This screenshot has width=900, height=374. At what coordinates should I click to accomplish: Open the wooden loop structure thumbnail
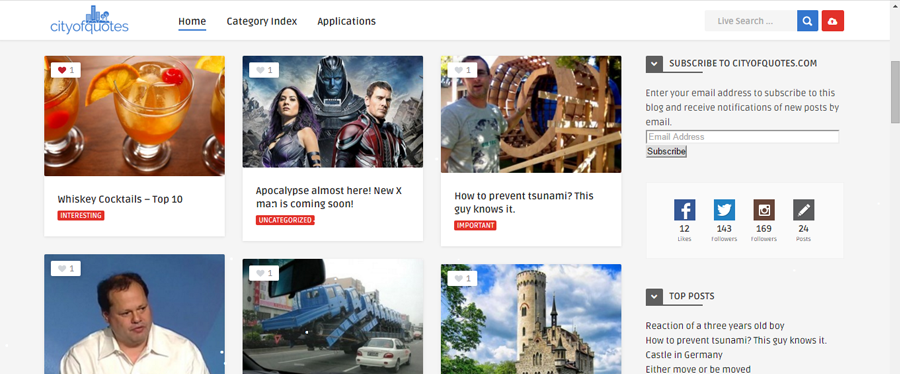tap(531, 114)
